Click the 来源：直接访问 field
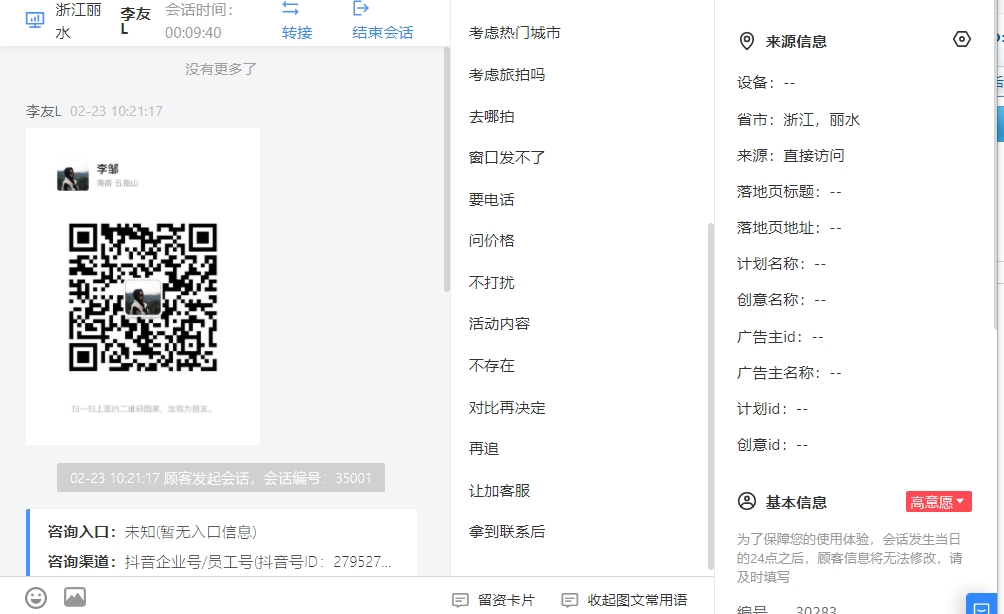 [x=791, y=156]
